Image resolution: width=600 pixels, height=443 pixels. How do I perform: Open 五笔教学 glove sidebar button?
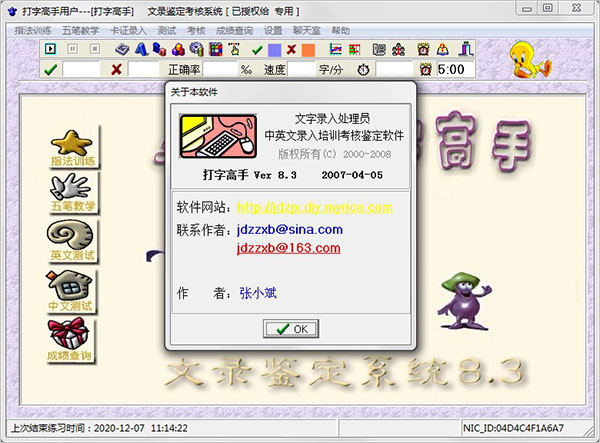73,193
